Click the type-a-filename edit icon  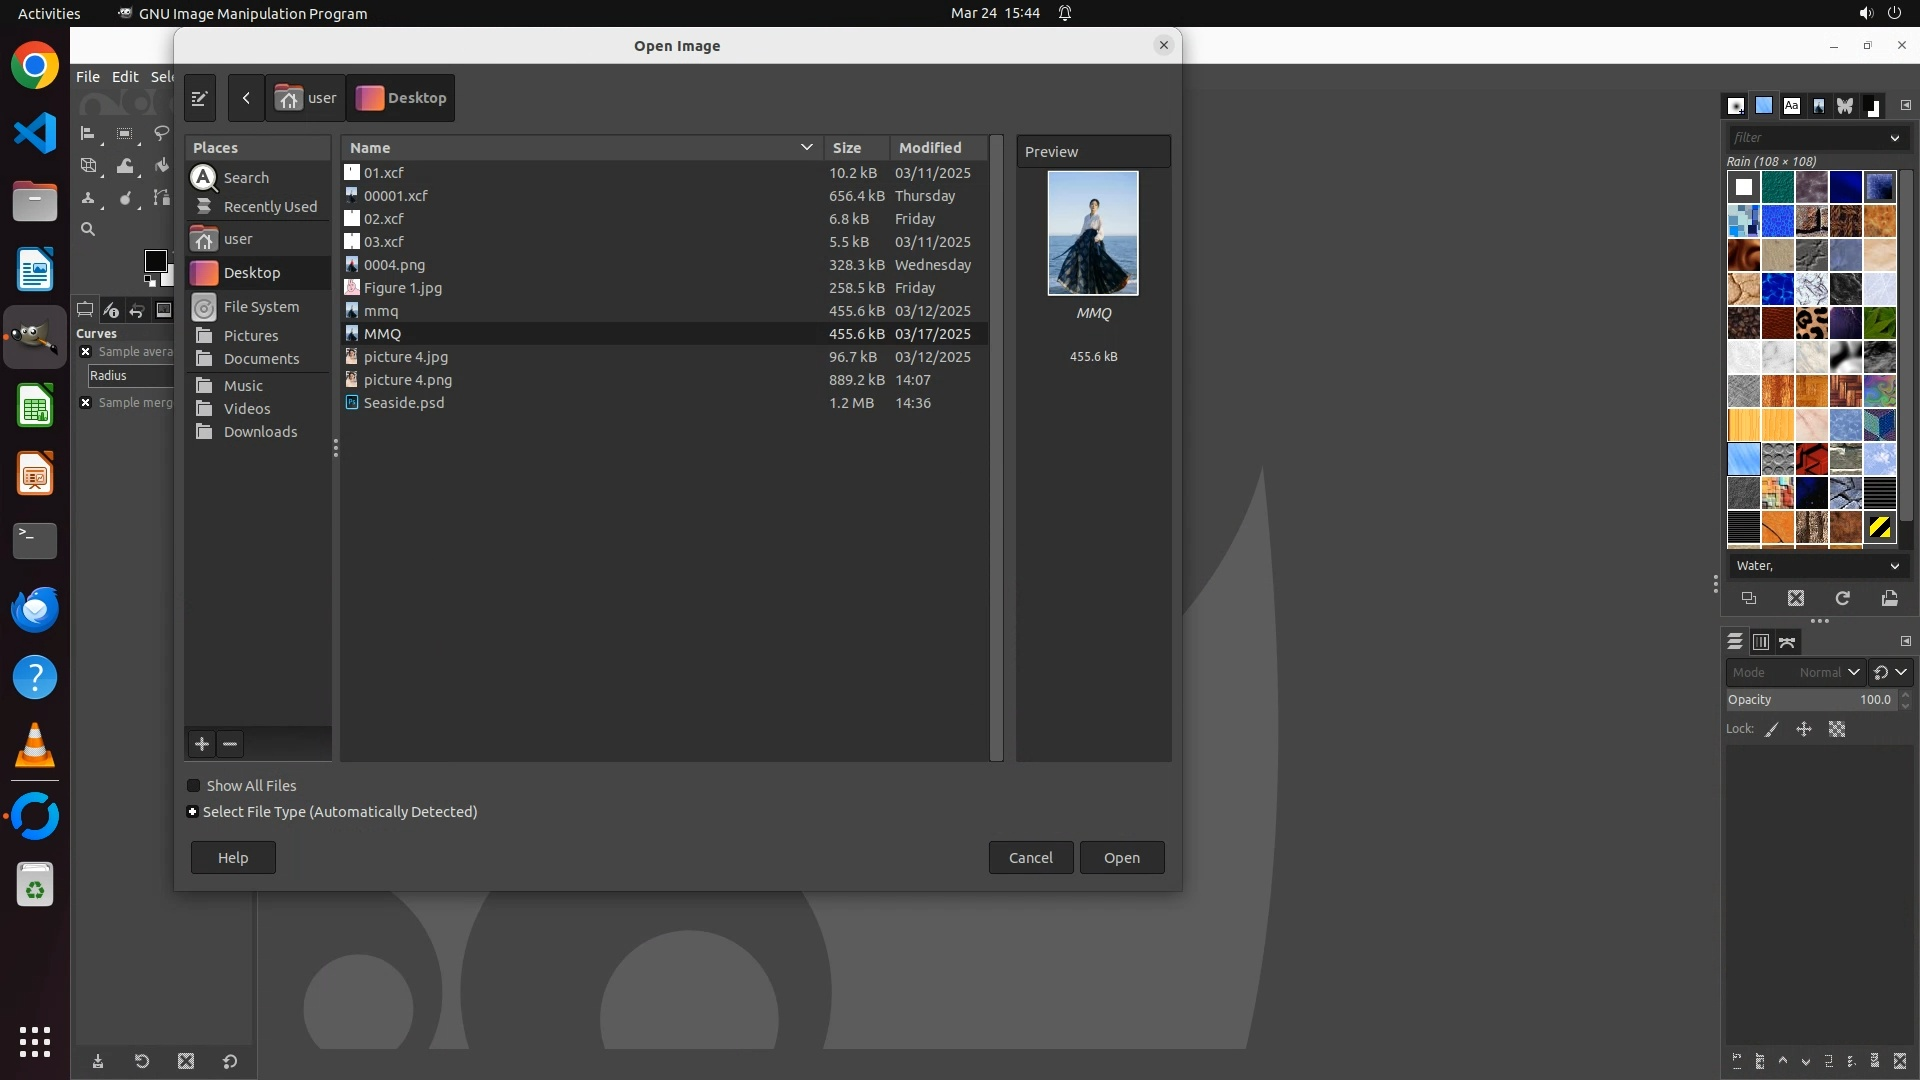click(199, 98)
